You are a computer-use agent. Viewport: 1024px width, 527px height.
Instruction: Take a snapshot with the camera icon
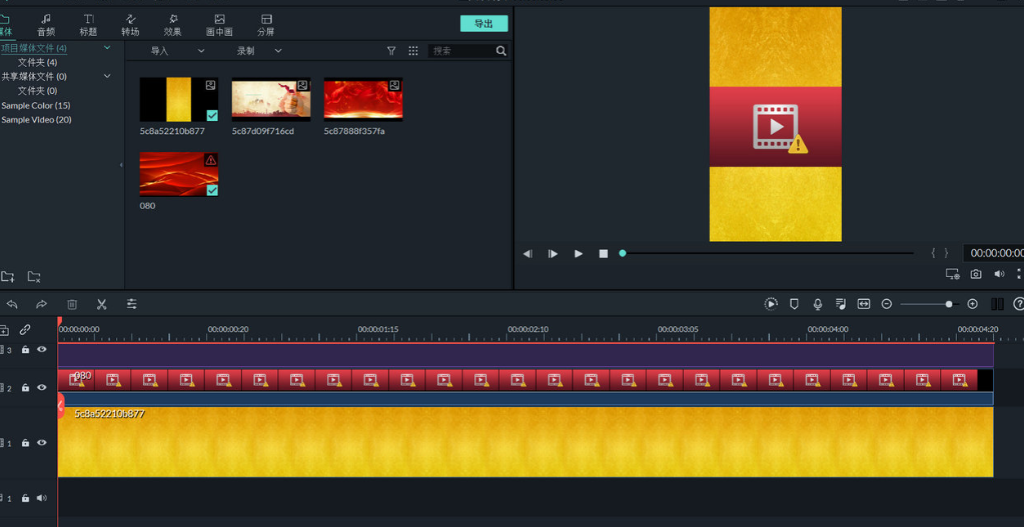click(976, 274)
